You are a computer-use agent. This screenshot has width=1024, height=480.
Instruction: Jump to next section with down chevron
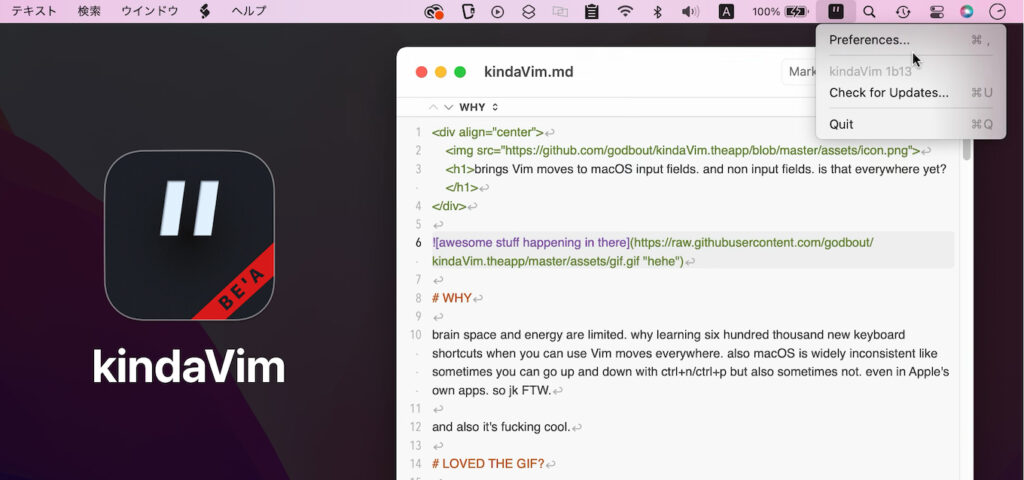449,107
